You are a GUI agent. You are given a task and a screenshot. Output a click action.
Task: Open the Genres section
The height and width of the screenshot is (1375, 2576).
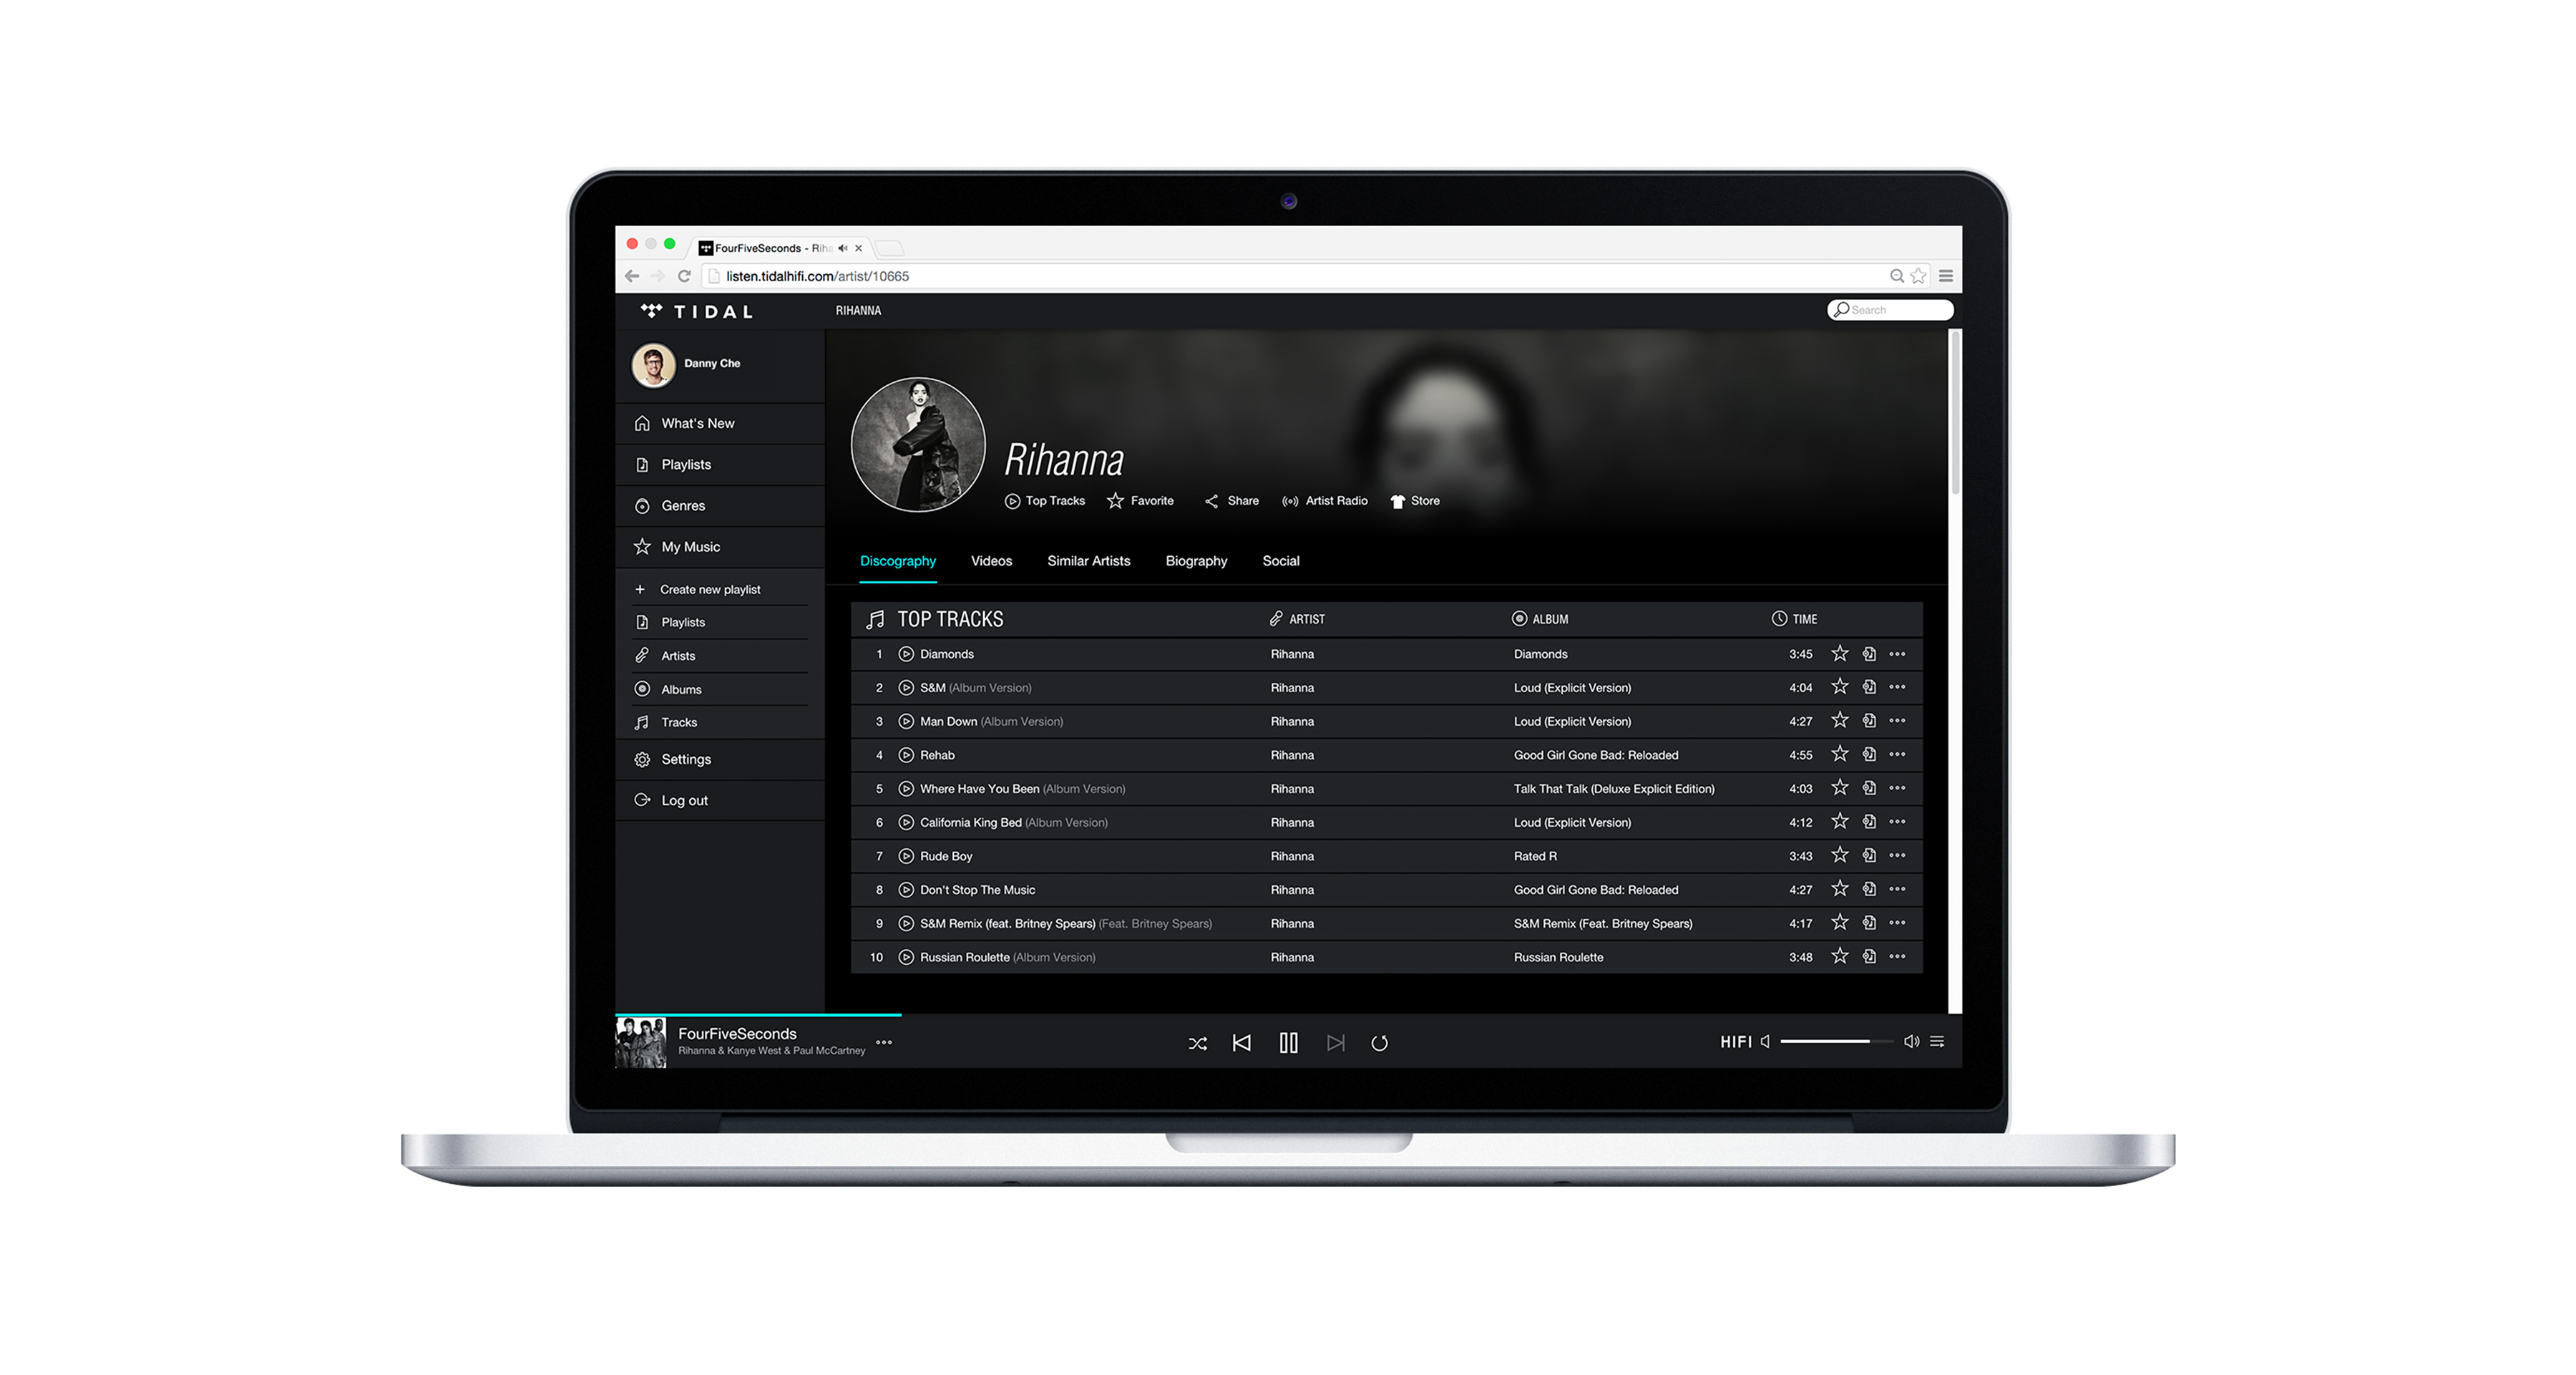[x=684, y=505]
